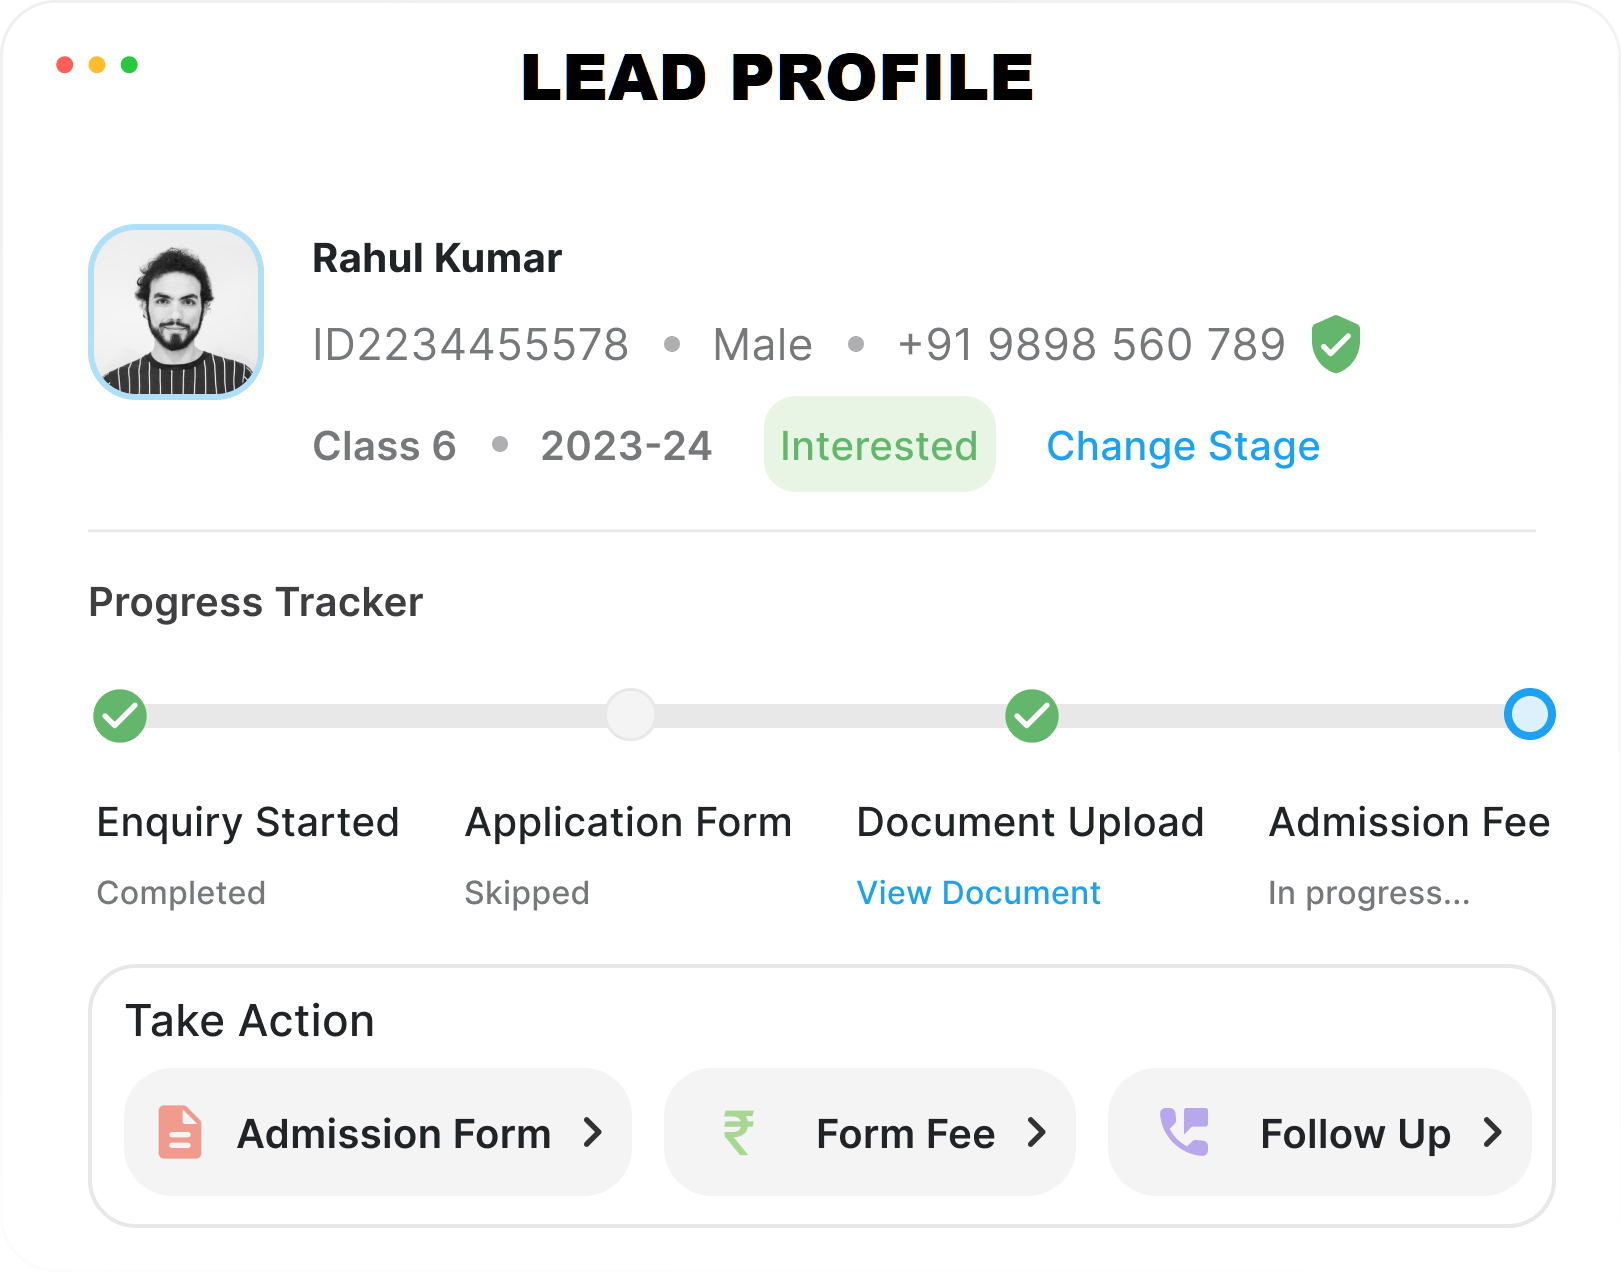Viewport: 1621px width, 1272px height.
Task: Click the rupee Form Fee icon
Action: tap(738, 1133)
